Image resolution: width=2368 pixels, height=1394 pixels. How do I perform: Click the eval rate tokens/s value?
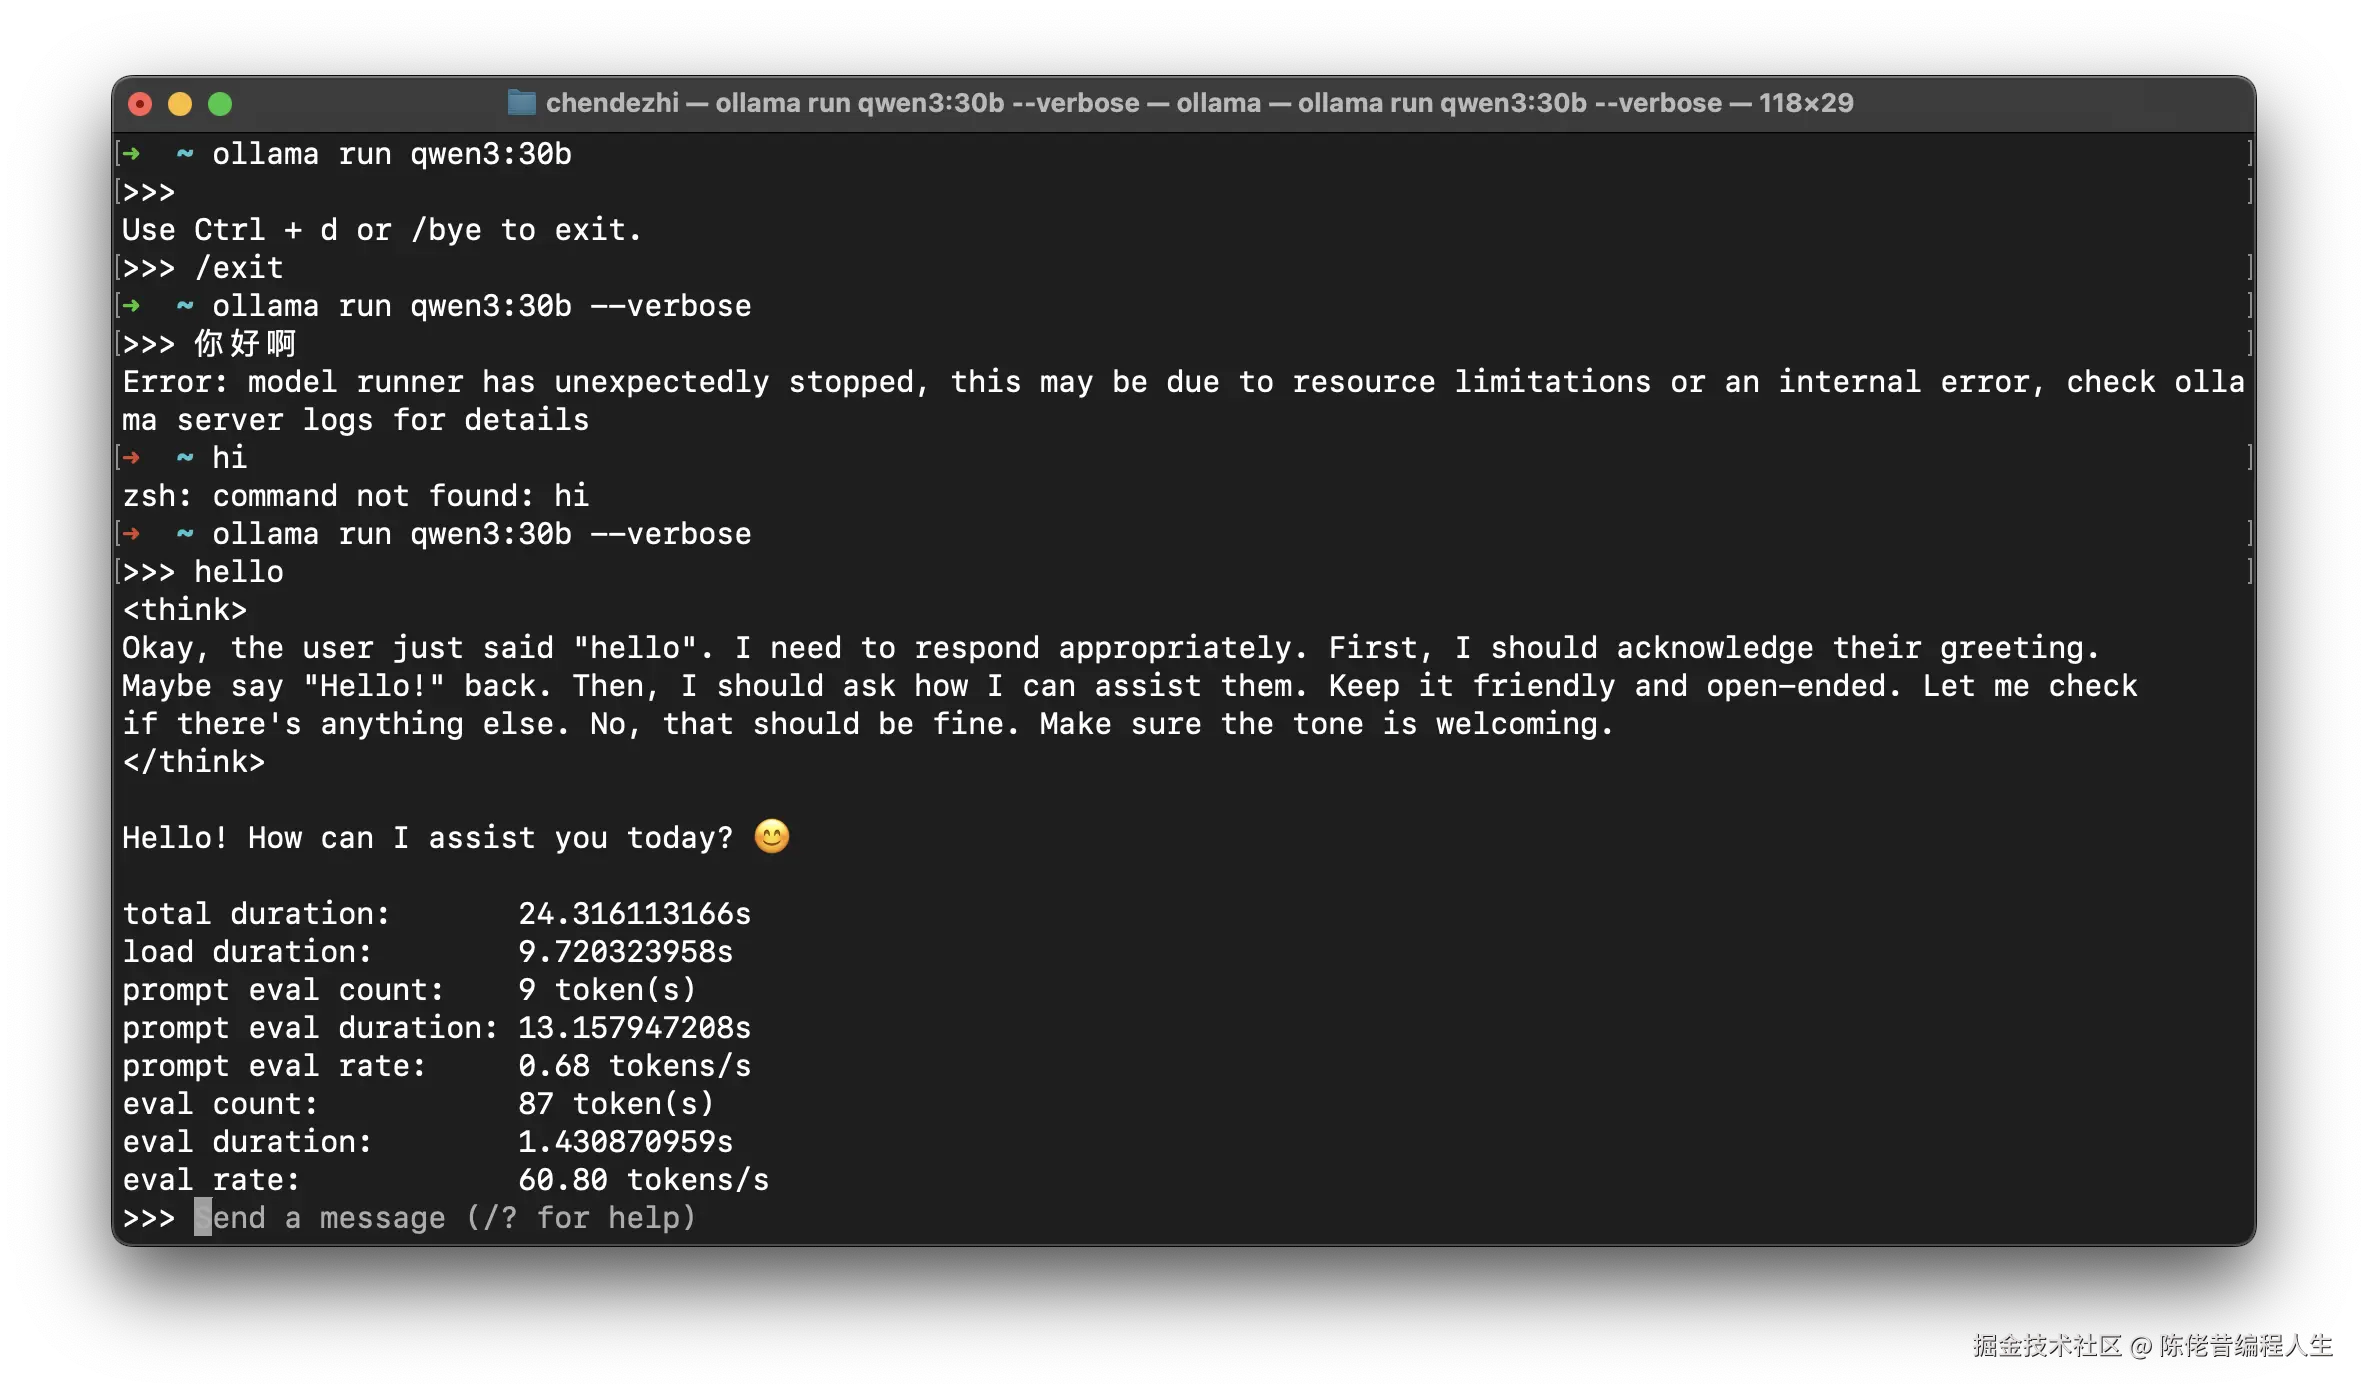pyautogui.click(x=643, y=1180)
